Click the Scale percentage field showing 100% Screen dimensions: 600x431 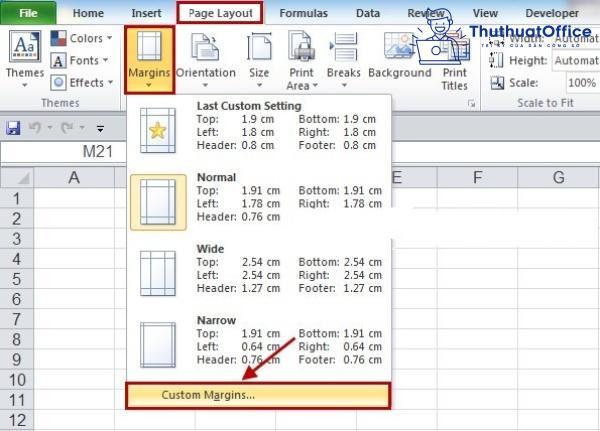pyautogui.click(x=582, y=83)
